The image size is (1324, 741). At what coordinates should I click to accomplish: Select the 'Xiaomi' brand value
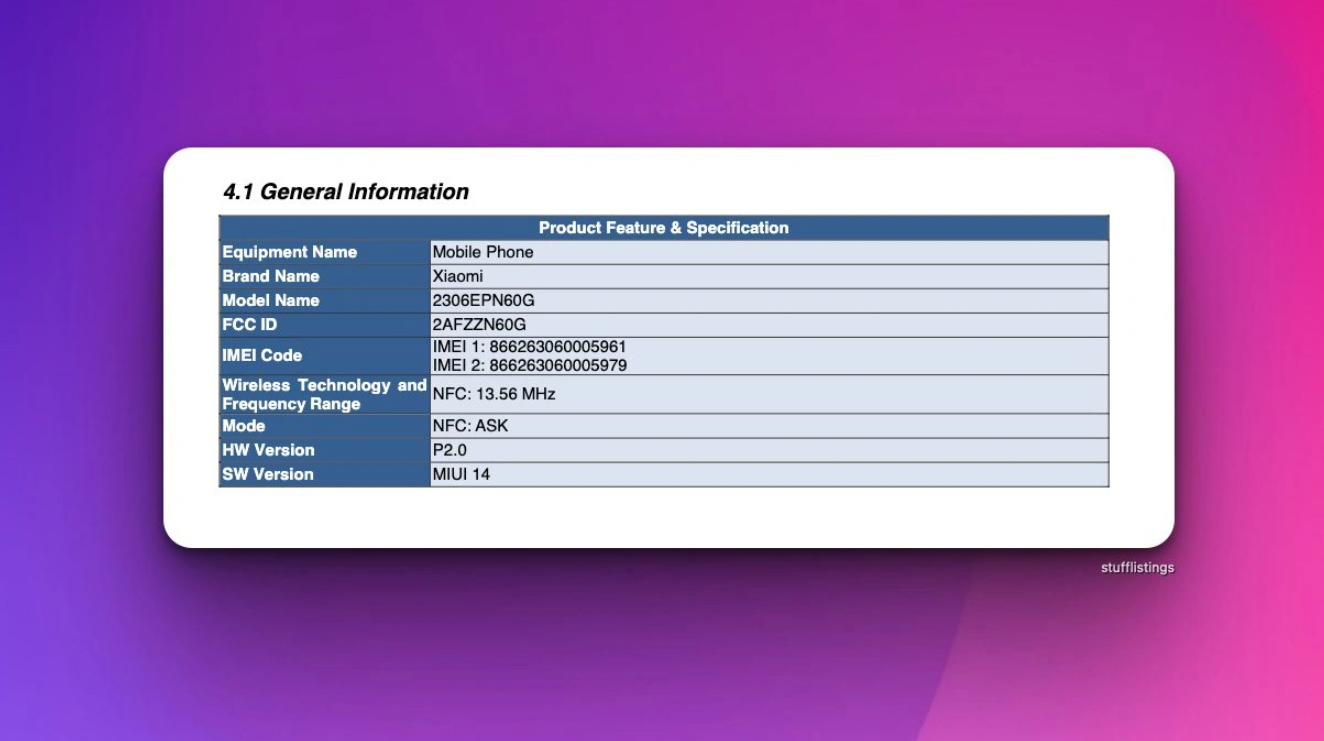coord(457,276)
